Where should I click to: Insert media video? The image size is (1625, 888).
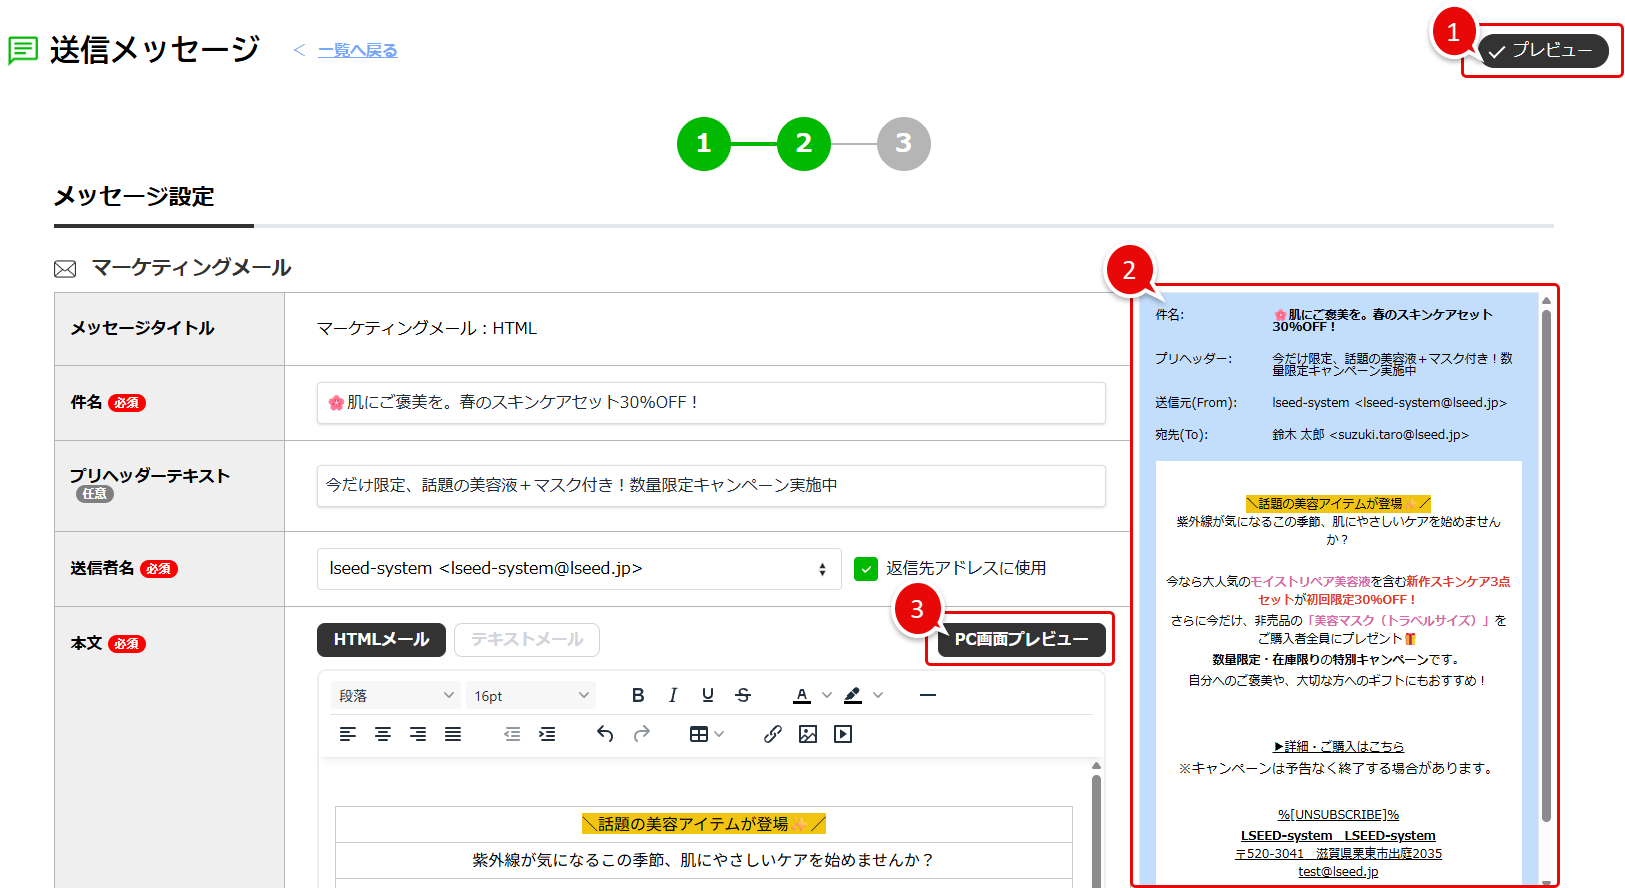point(843,734)
